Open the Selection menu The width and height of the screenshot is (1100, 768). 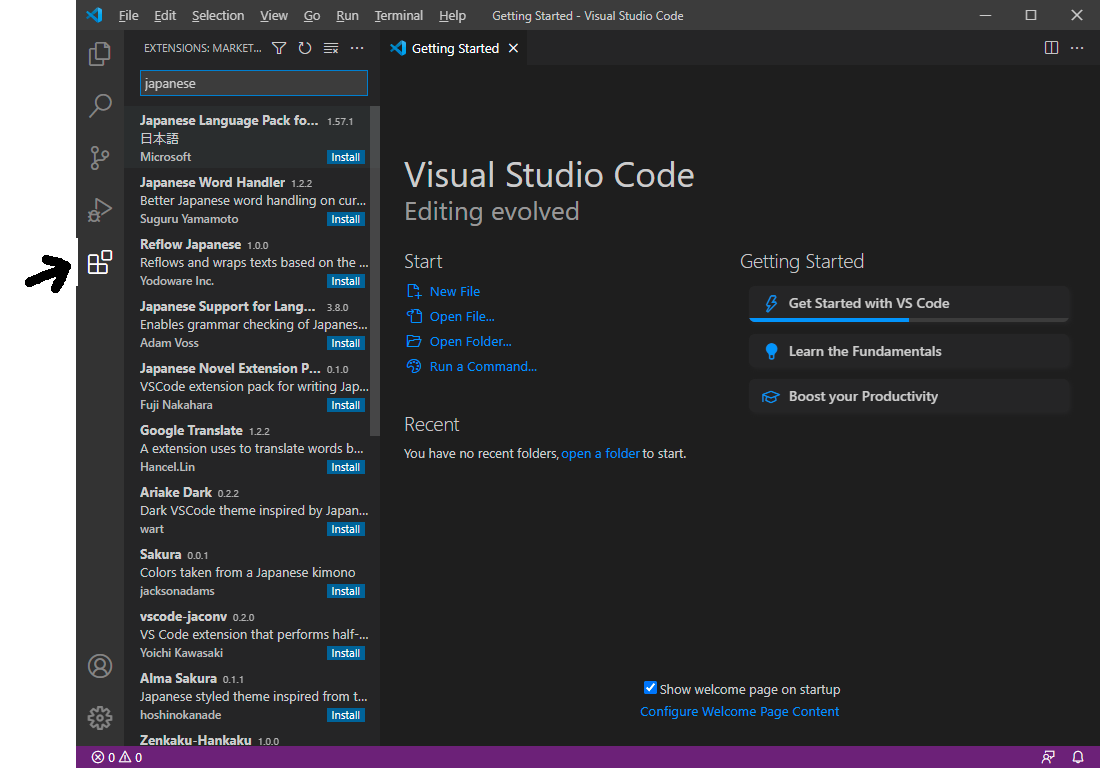click(x=217, y=15)
